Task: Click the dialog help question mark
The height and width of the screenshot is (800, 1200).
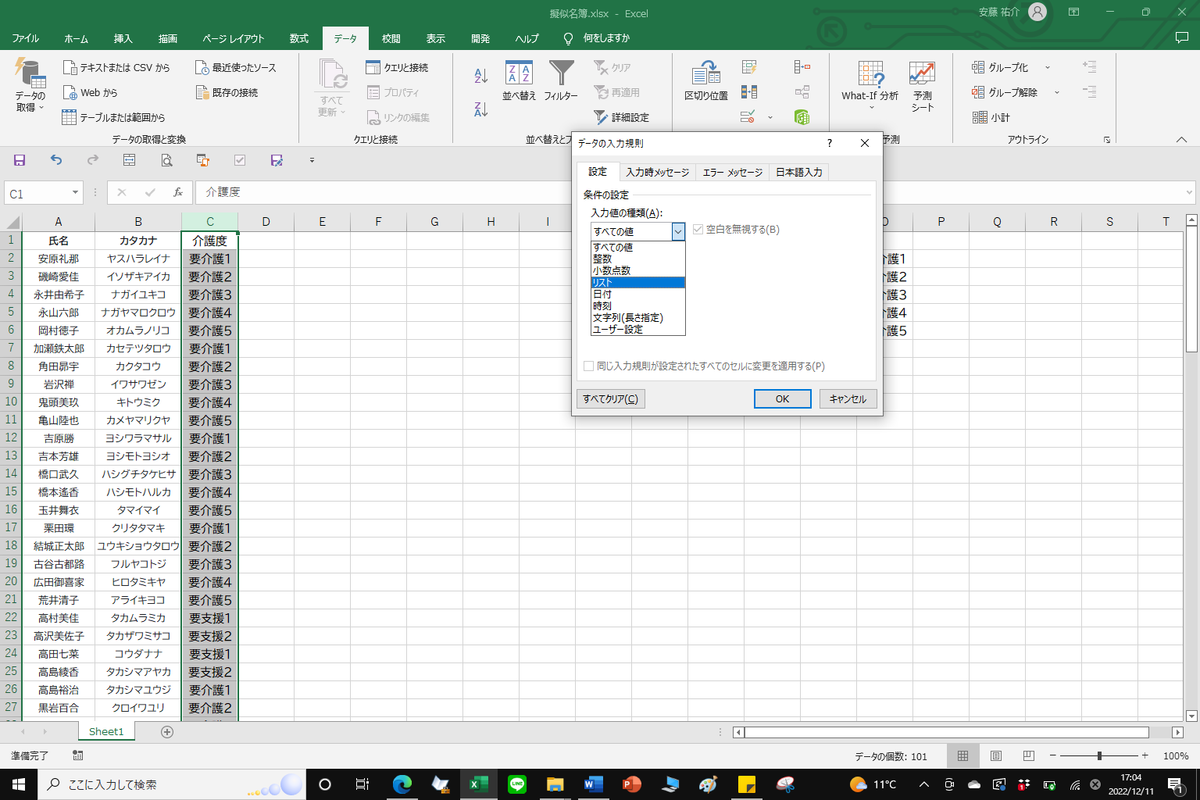Action: (829, 144)
